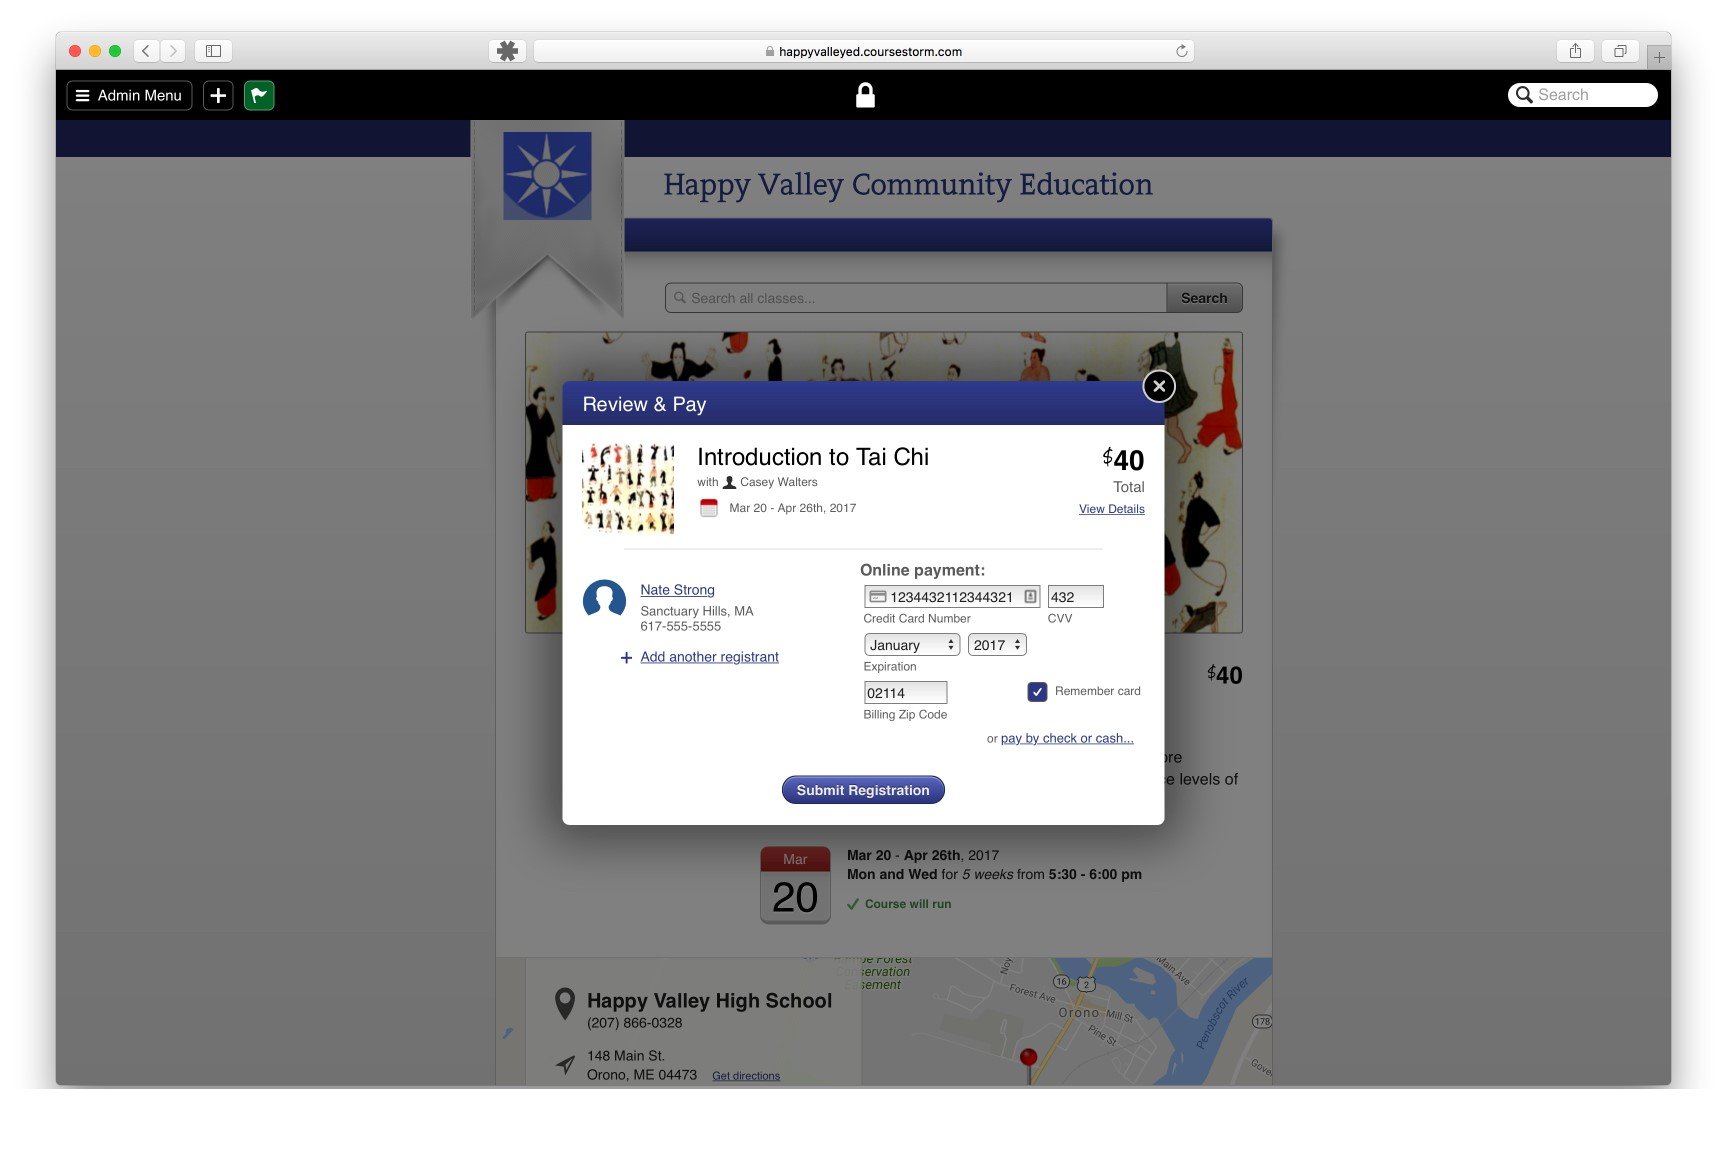Click Add another registrant link
1727x1165 pixels.
point(709,657)
